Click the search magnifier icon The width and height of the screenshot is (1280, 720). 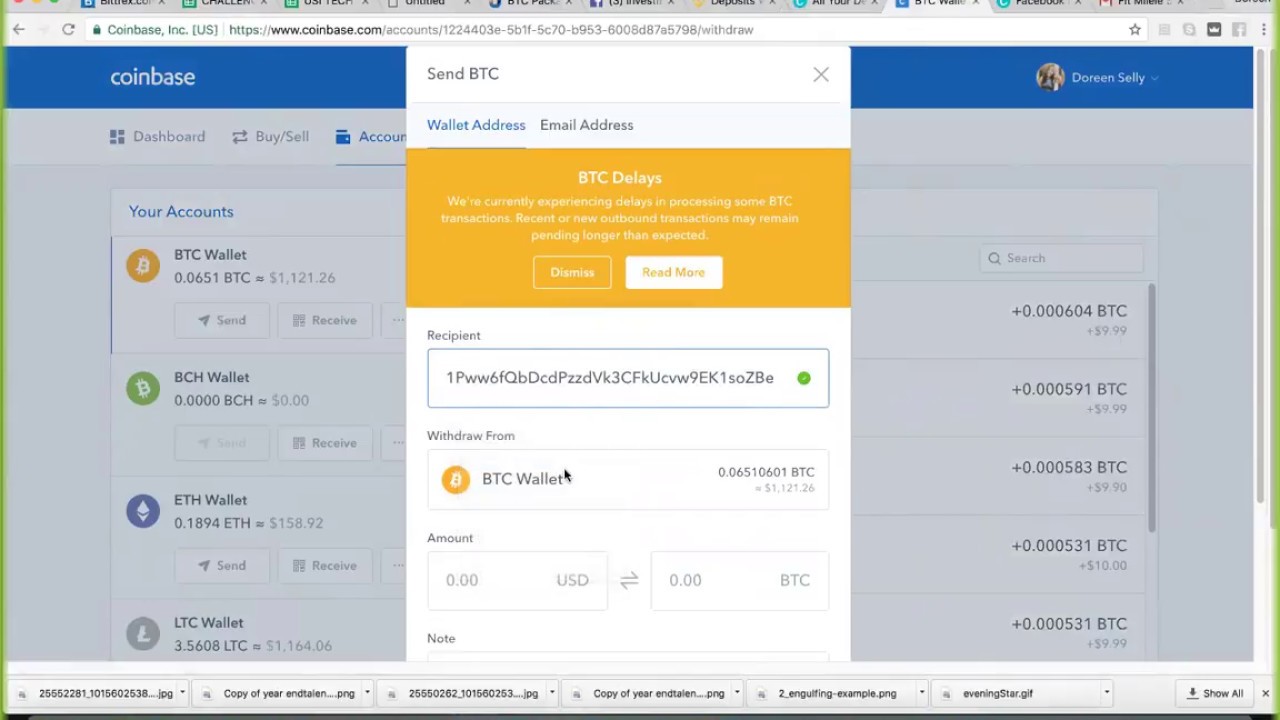click(x=995, y=258)
